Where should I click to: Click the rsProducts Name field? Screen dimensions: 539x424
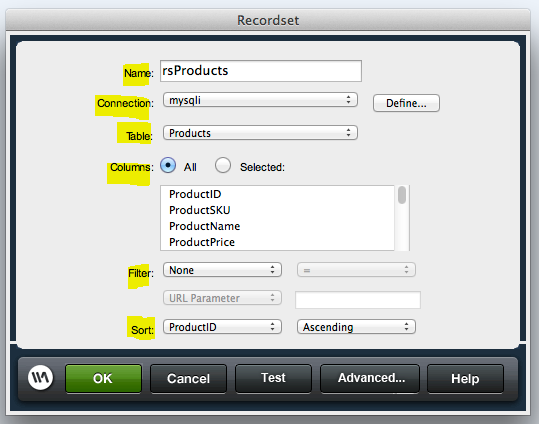pos(261,71)
